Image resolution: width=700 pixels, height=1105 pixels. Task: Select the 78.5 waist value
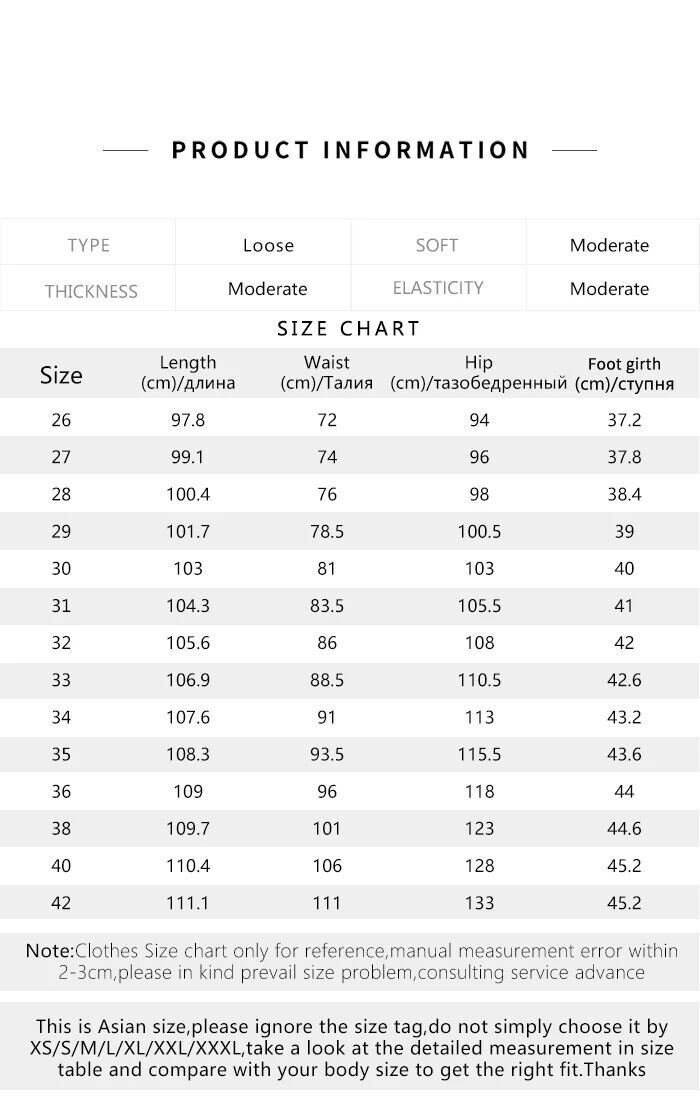327,531
